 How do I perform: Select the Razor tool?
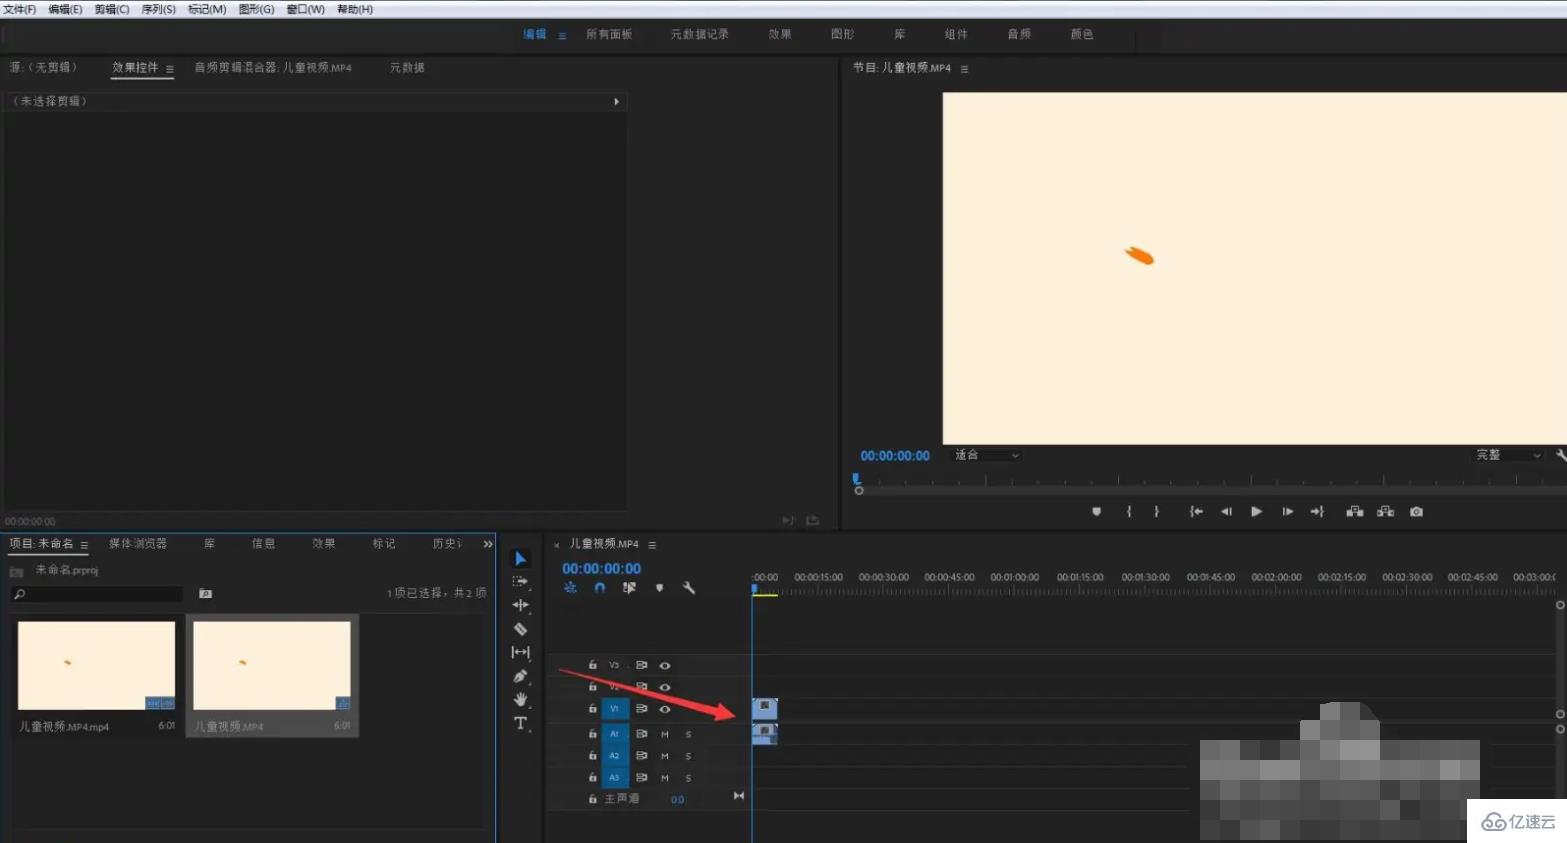point(520,629)
